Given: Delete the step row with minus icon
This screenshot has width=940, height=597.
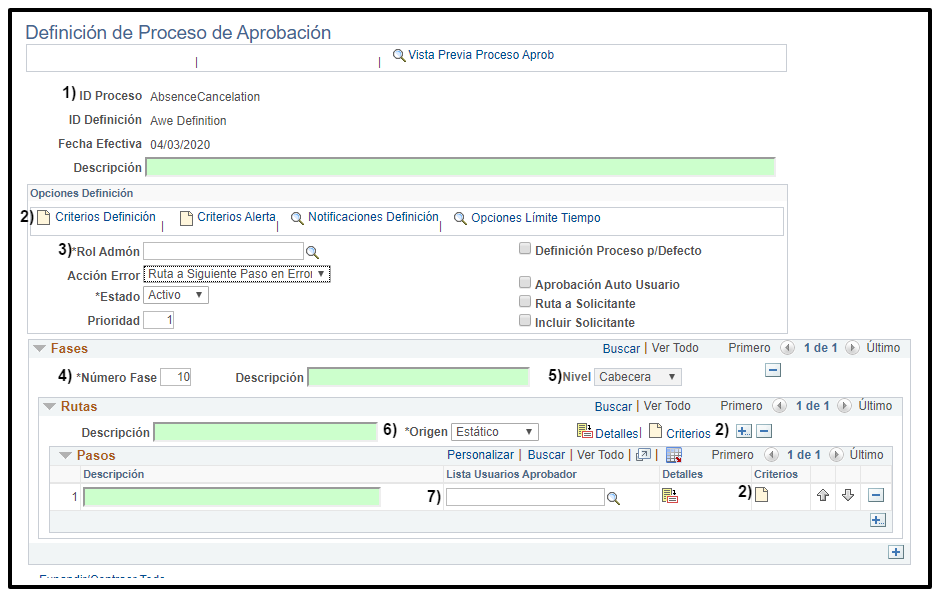Looking at the screenshot, I should click(x=876, y=496).
